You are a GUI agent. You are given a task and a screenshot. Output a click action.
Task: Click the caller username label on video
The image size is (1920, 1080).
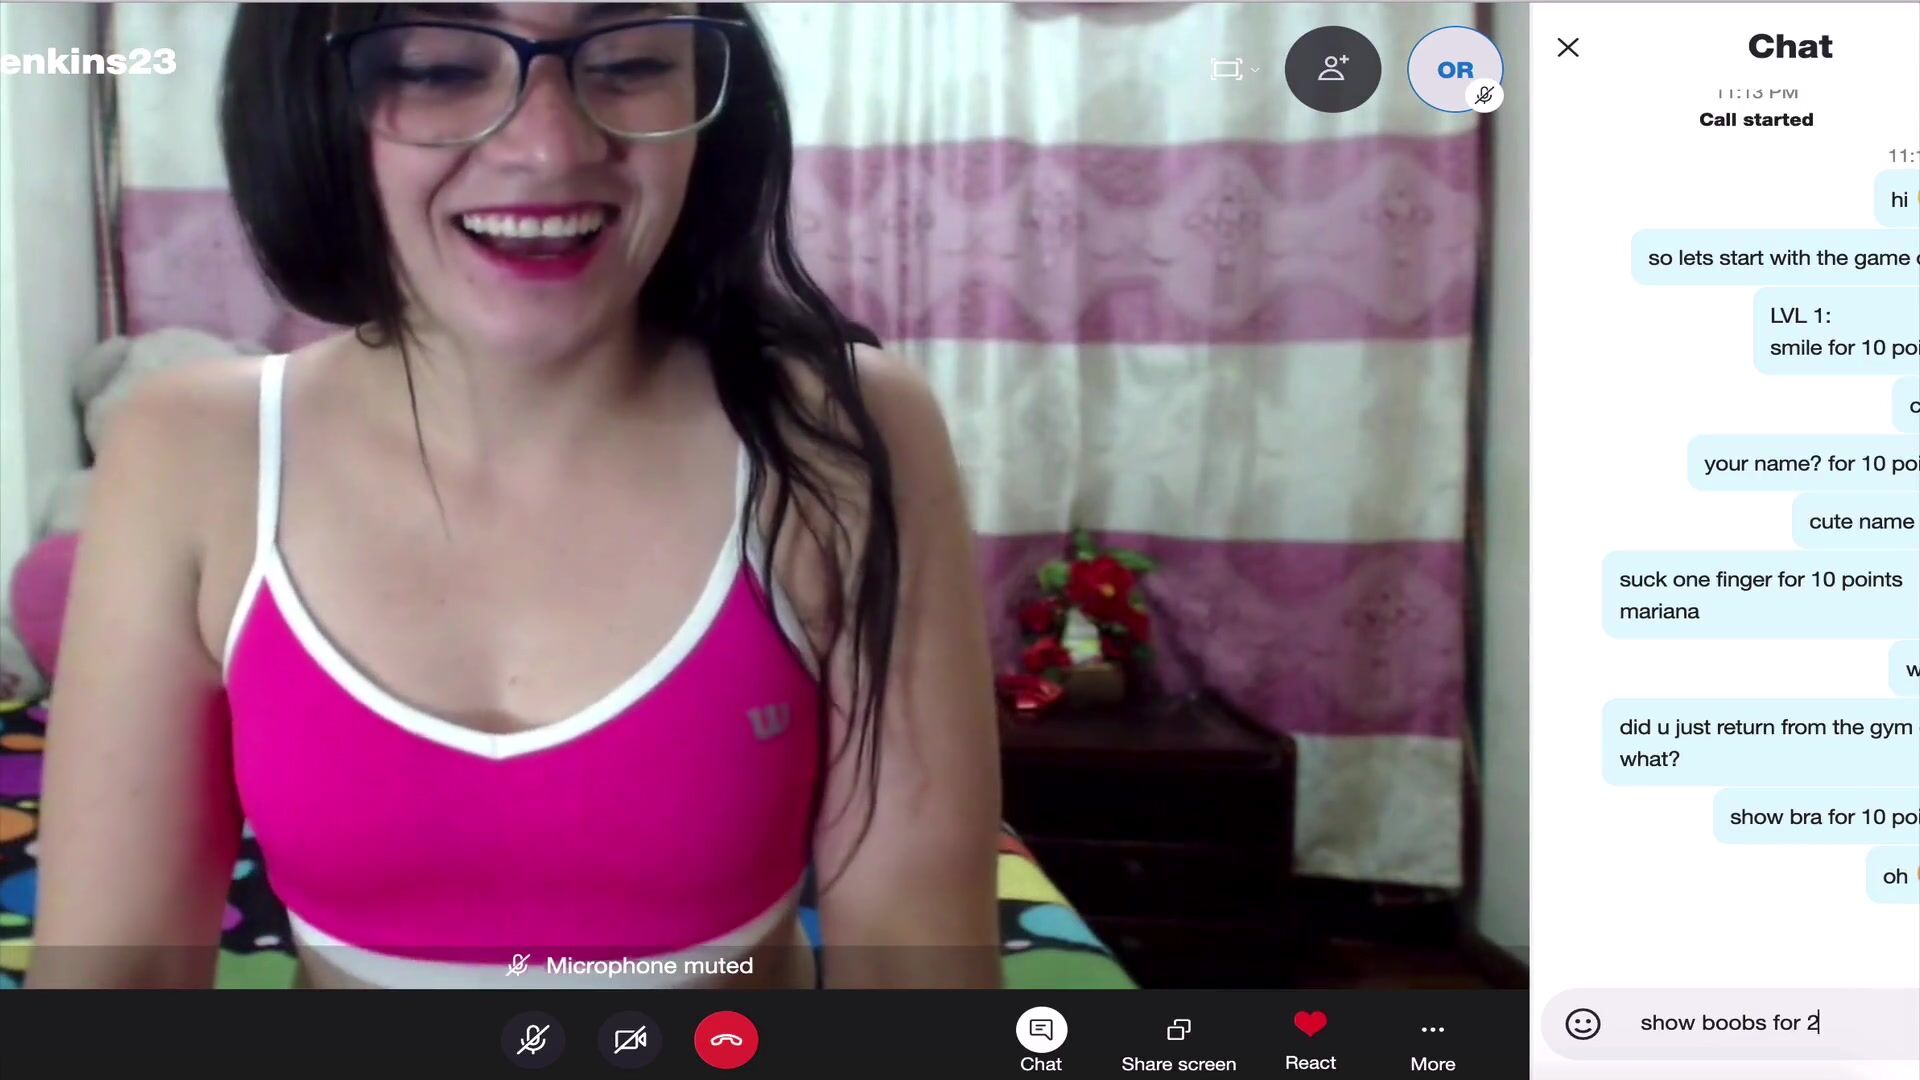(88, 62)
